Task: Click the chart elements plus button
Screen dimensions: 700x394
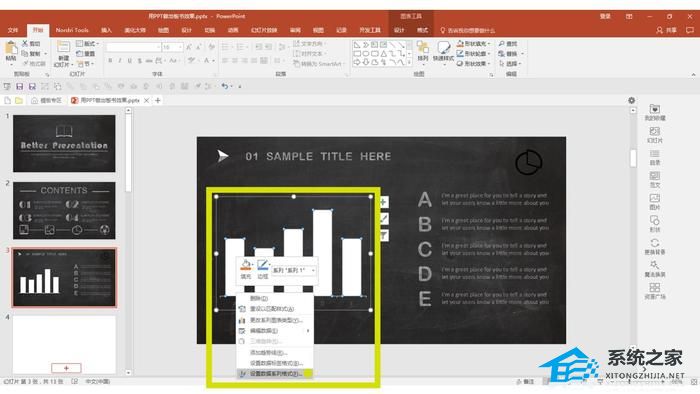Action: click(x=383, y=202)
